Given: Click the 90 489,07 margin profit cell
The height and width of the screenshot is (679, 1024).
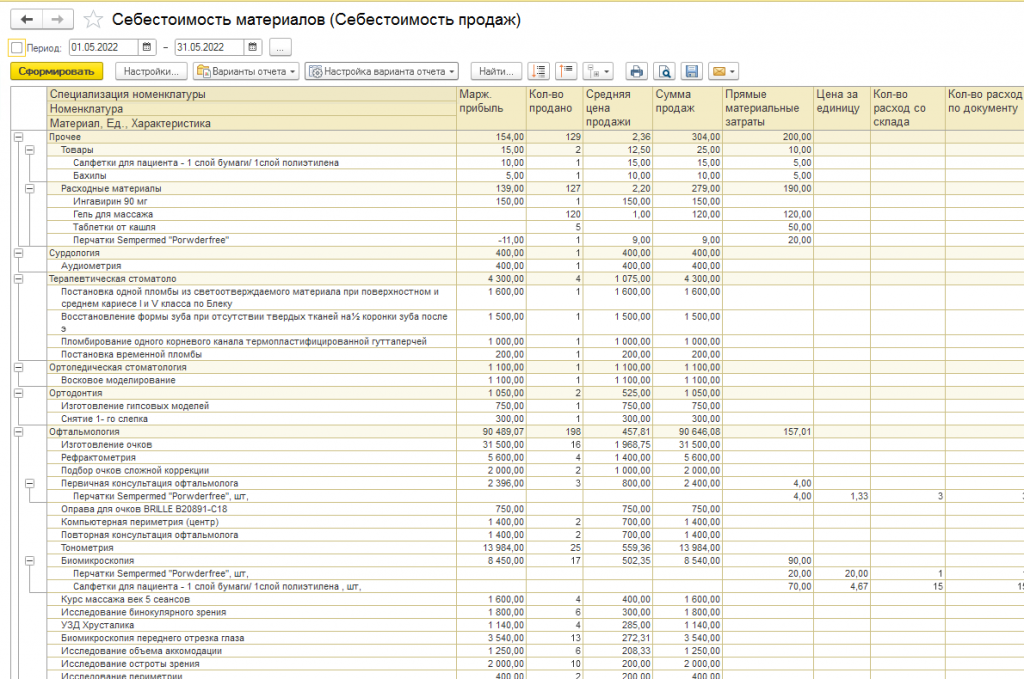Looking at the screenshot, I should click(491, 432).
